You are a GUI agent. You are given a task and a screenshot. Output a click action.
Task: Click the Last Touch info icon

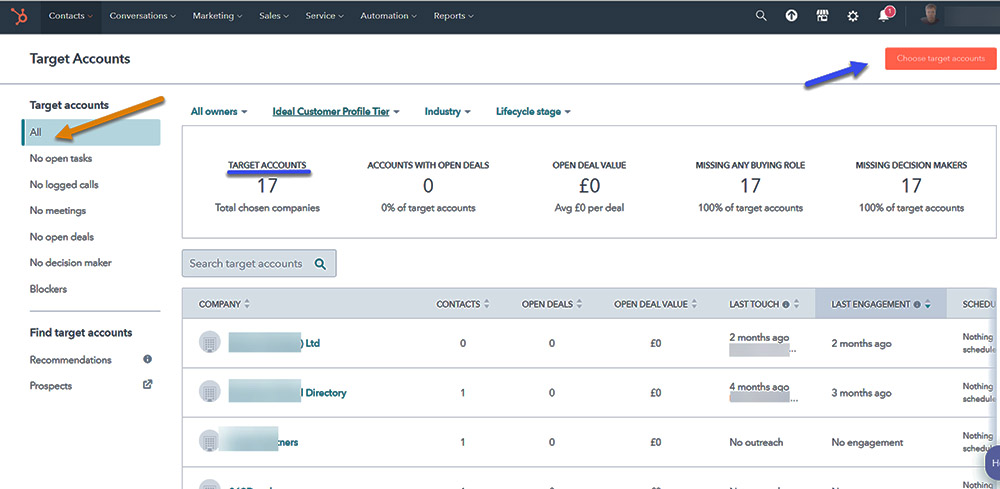click(x=785, y=305)
